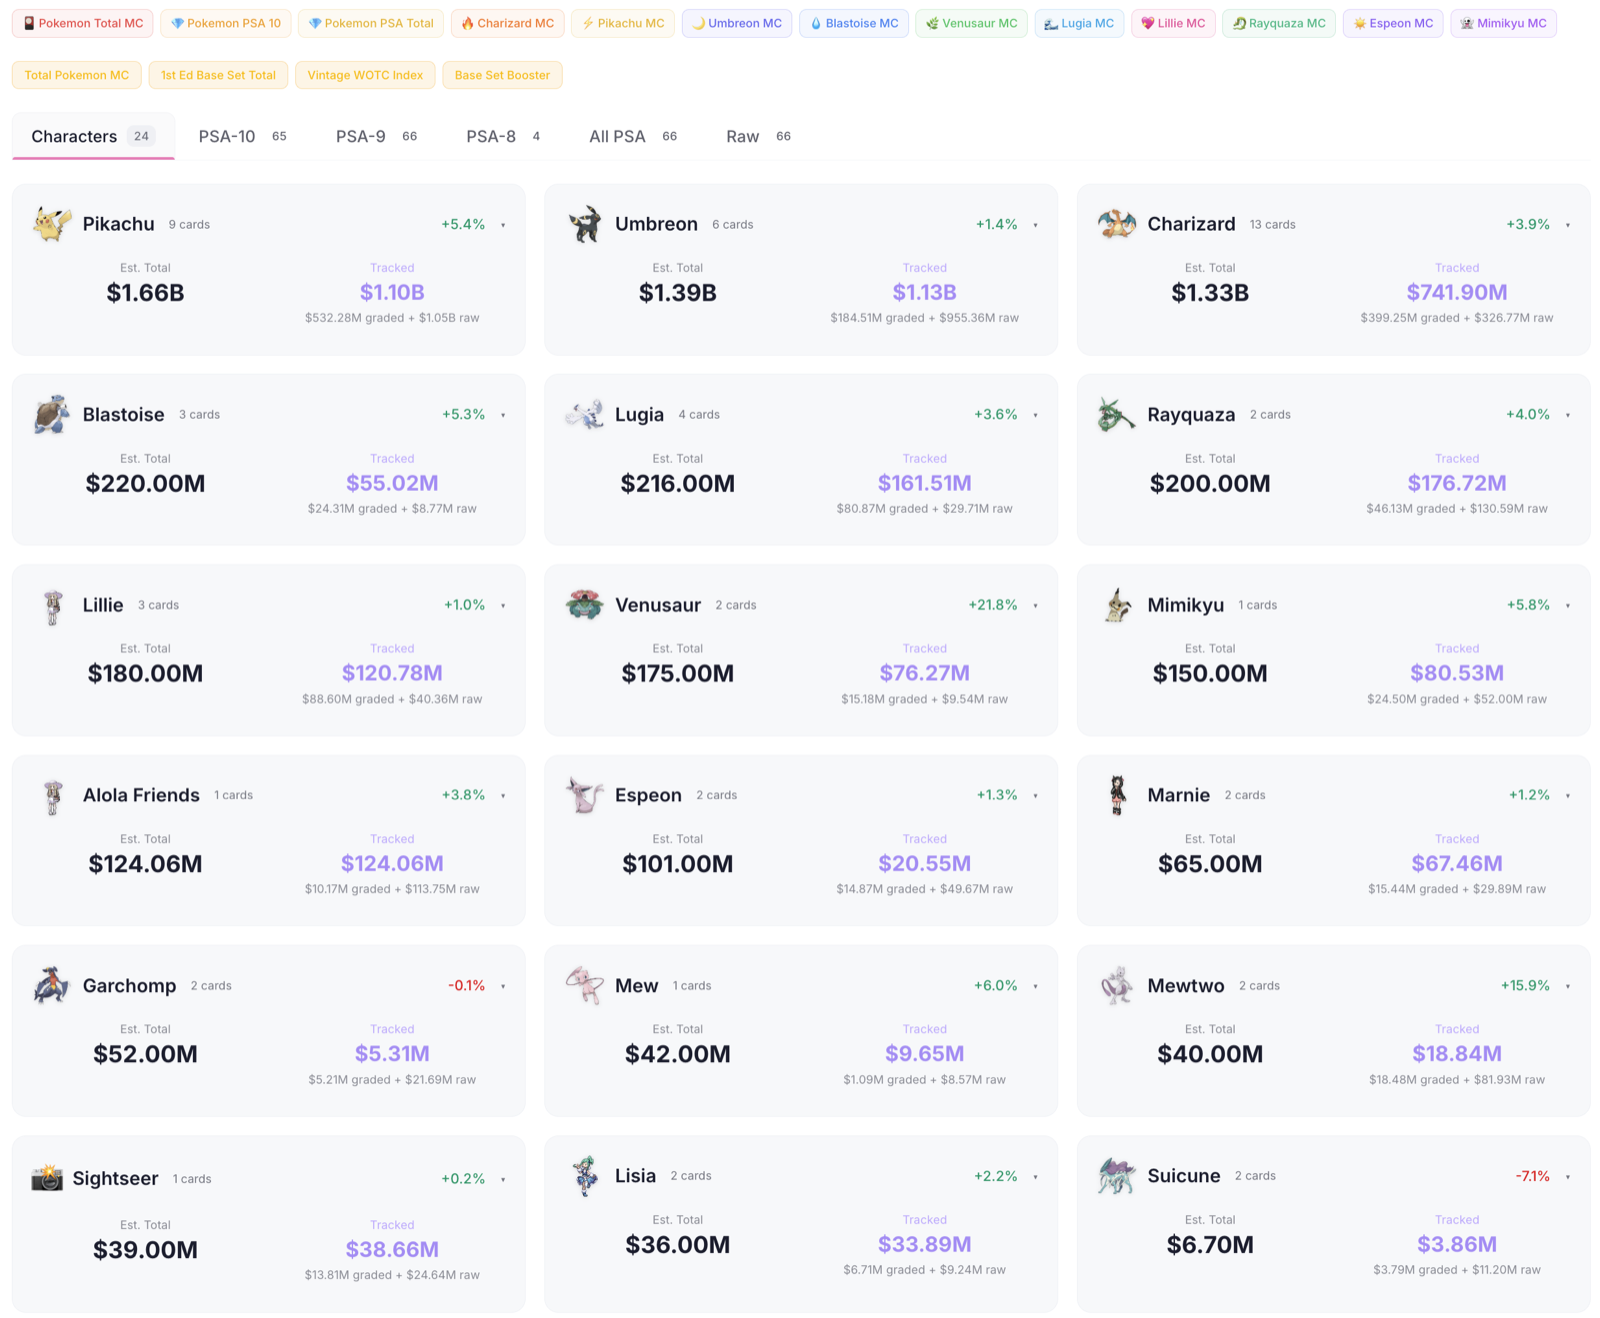
Task: Click the Lugia sprite icon
Action: pyautogui.click(x=585, y=414)
